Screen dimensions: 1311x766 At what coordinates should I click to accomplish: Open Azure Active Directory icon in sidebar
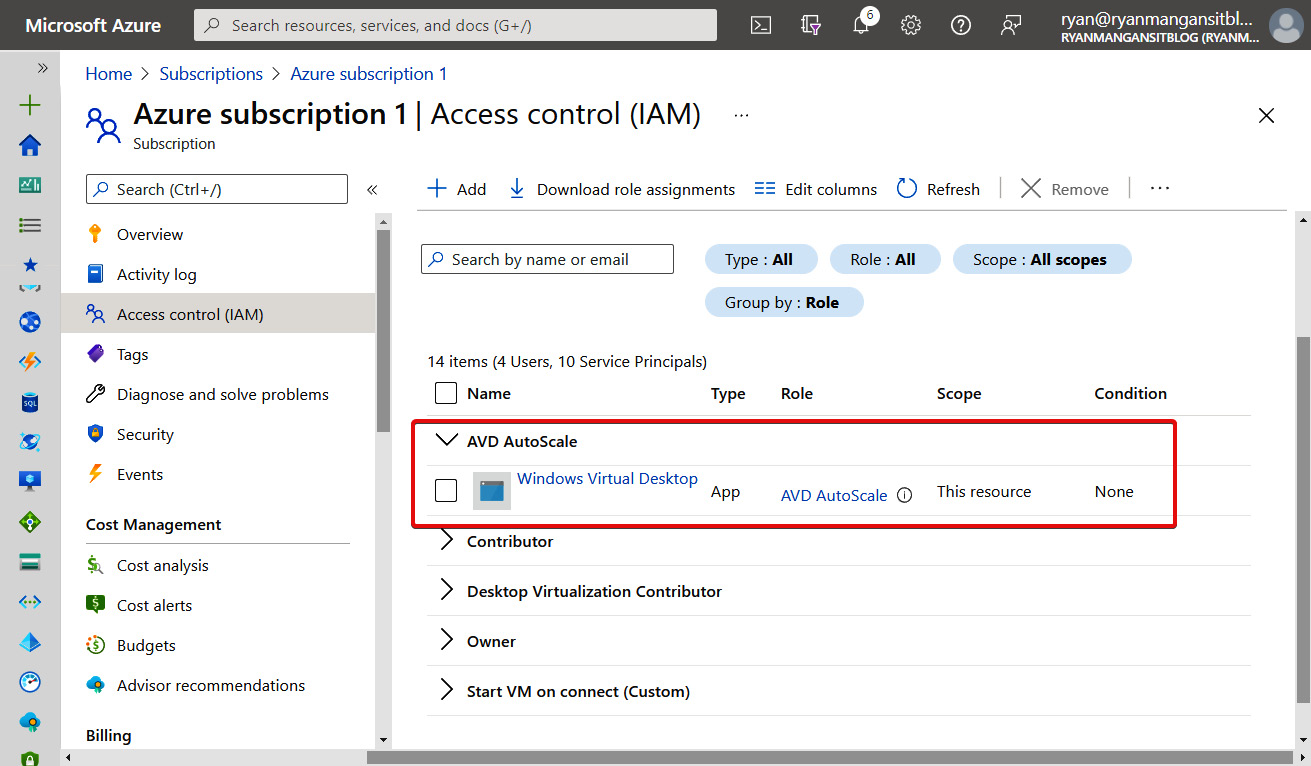(30, 642)
